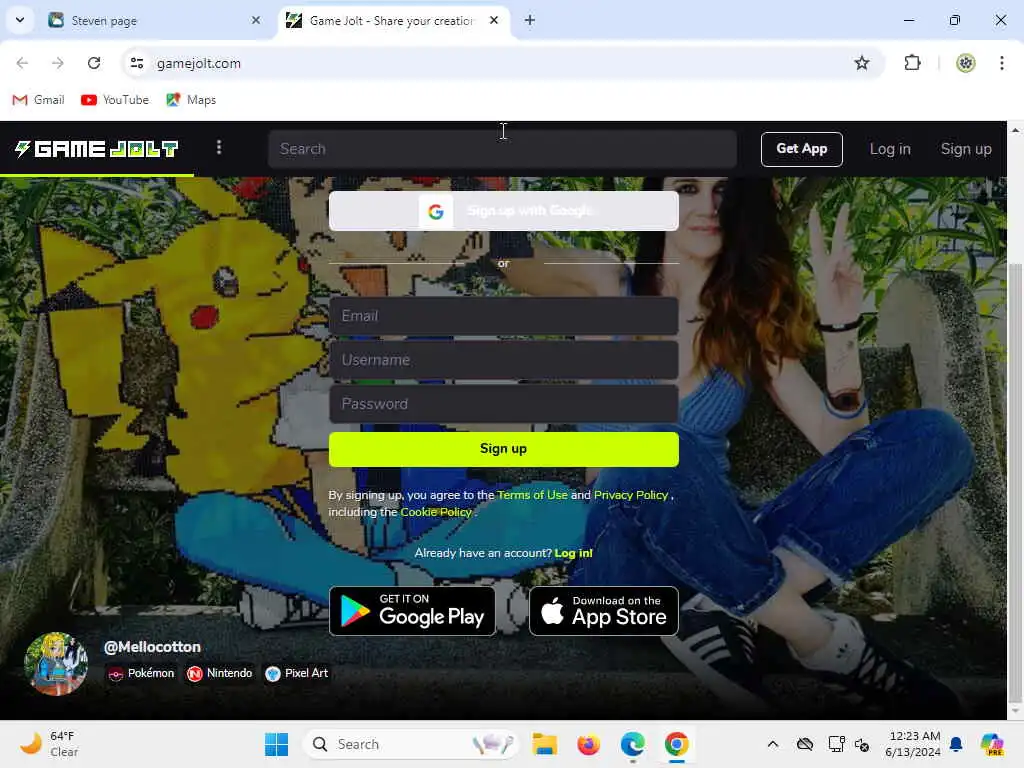Go back to the previous page
The height and width of the screenshot is (768, 1024).
pyautogui.click(x=22, y=63)
